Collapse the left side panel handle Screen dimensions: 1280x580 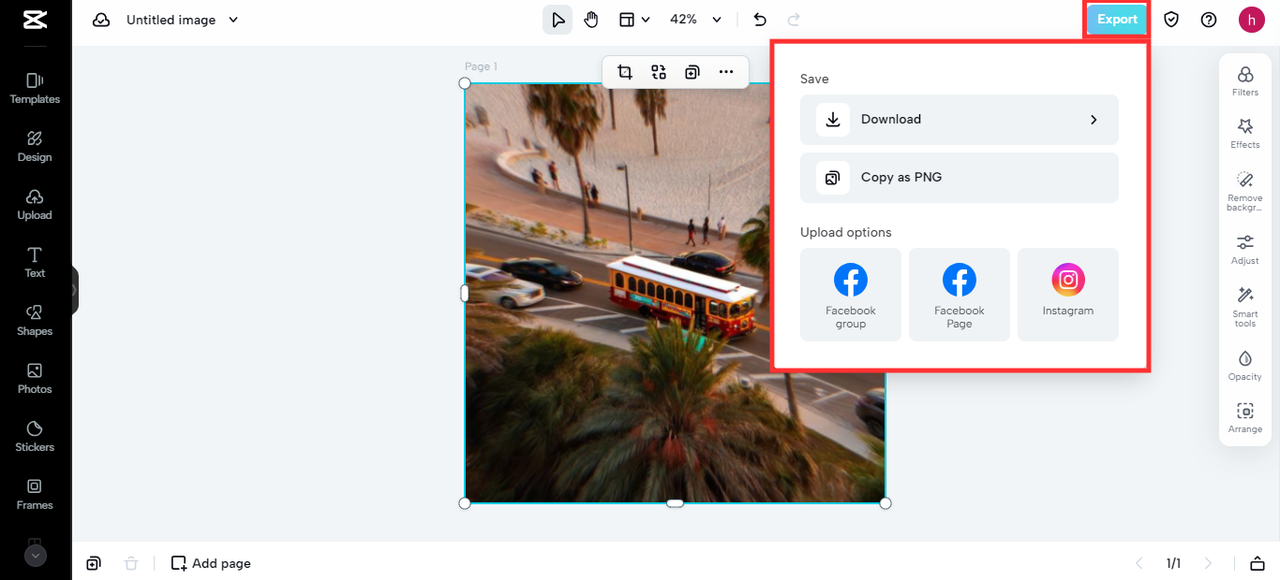click(x=74, y=291)
